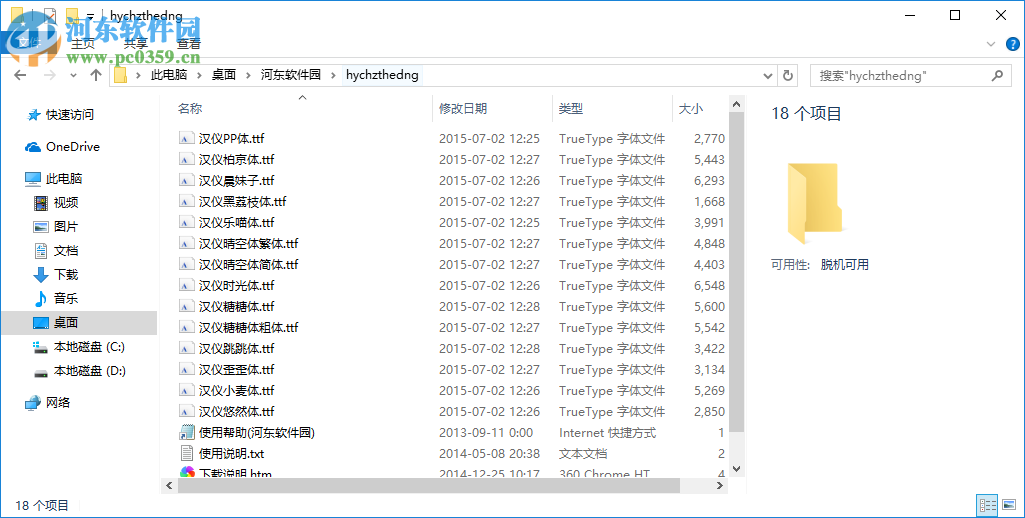Screen dimensions: 1025x518
Task: Refresh the current folder view
Action: pos(788,75)
